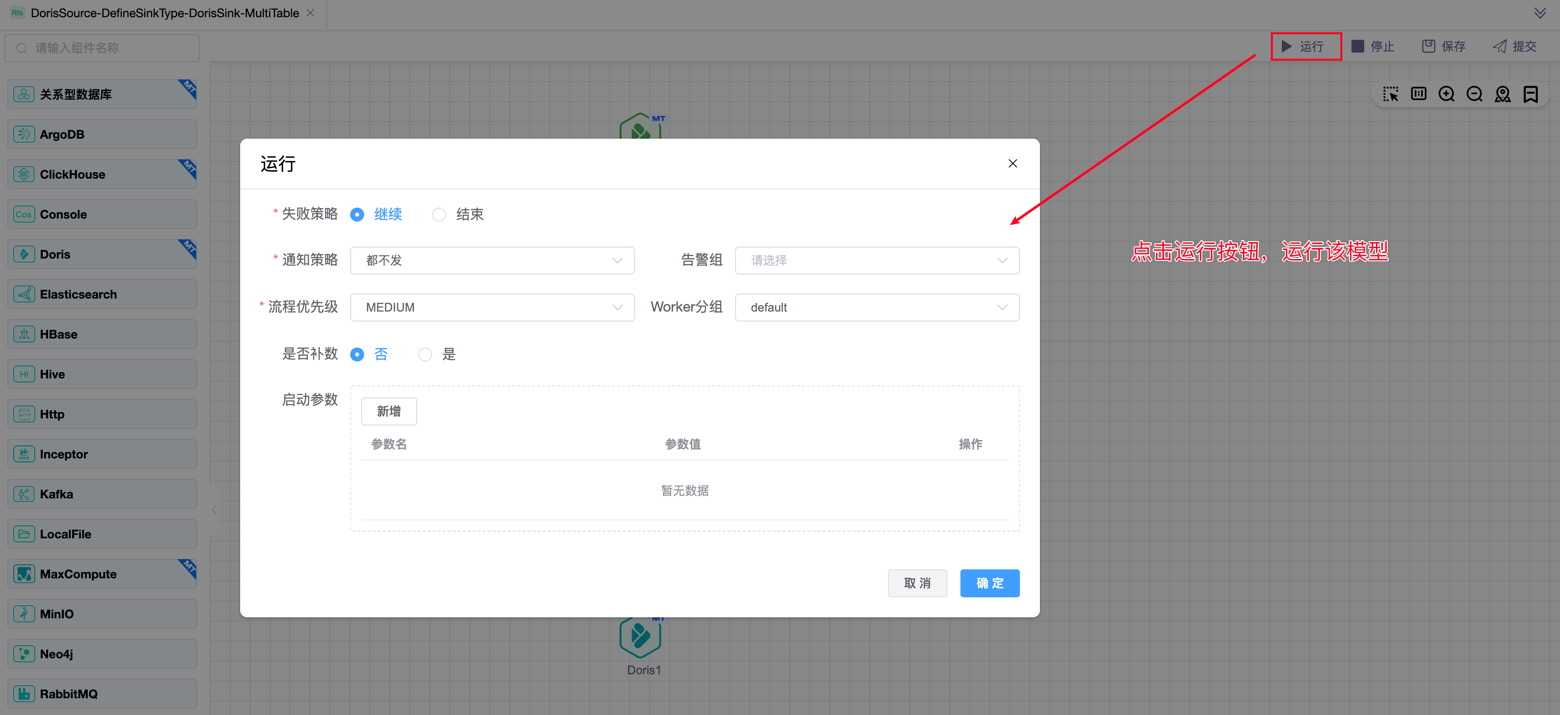Open the Worker分组 dropdown showing default

[x=877, y=307]
